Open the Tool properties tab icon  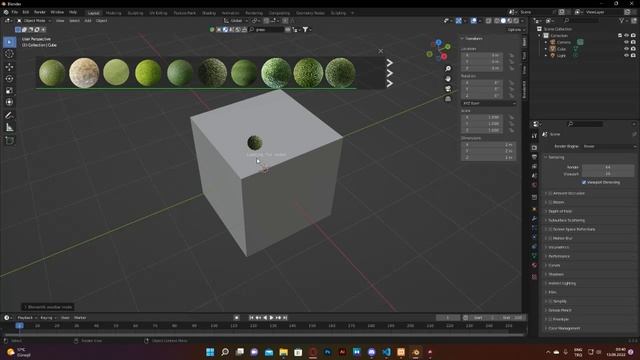coord(534,136)
